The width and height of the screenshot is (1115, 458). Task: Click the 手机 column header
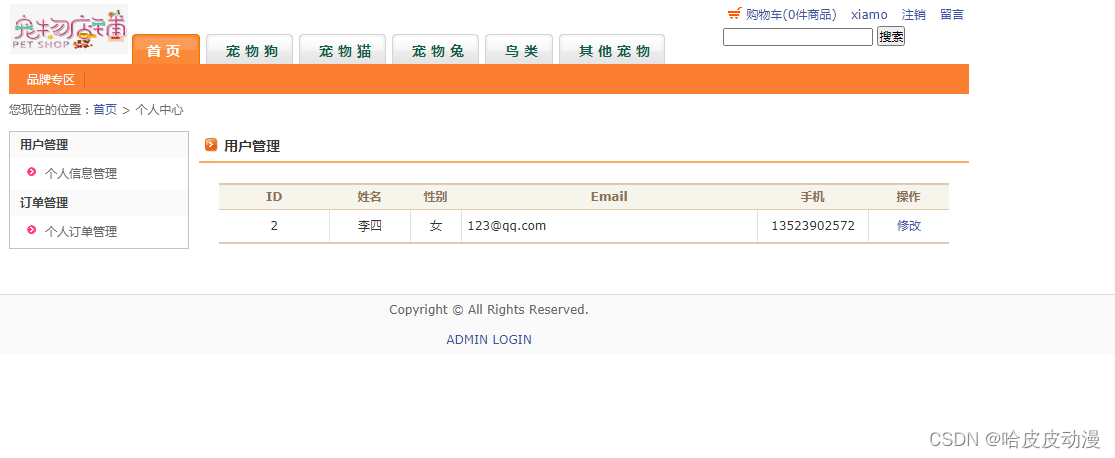(x=813, y=197)
